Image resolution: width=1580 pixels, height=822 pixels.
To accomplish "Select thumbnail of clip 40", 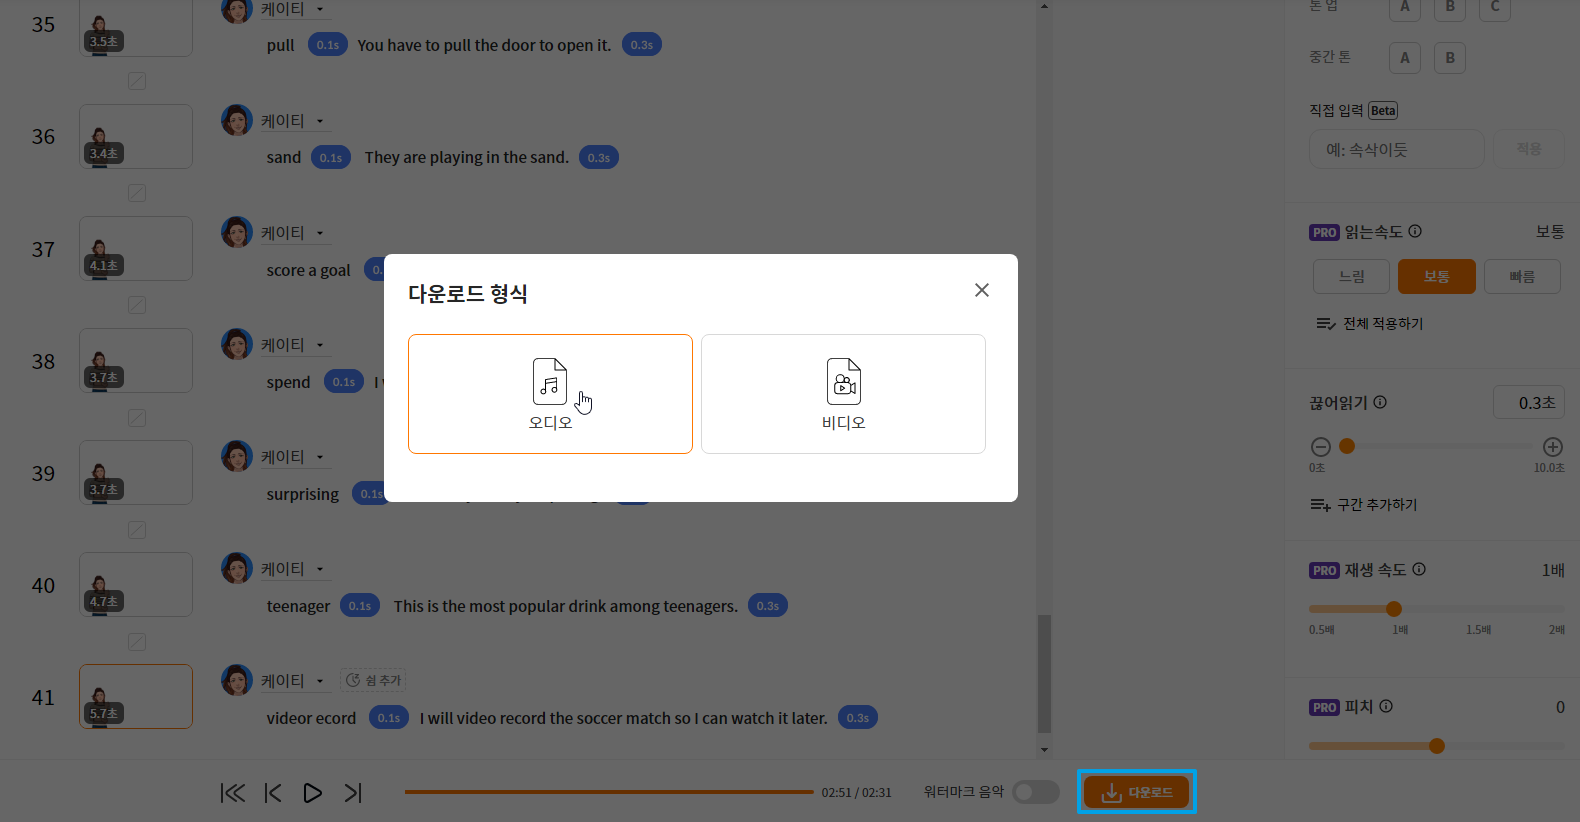I will click(x=136, y=585).
